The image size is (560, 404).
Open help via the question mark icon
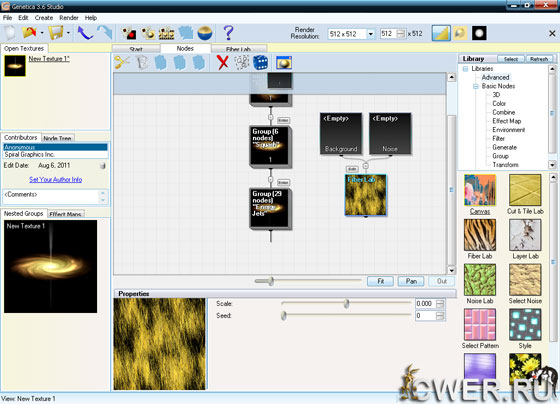tap(228, 33)
